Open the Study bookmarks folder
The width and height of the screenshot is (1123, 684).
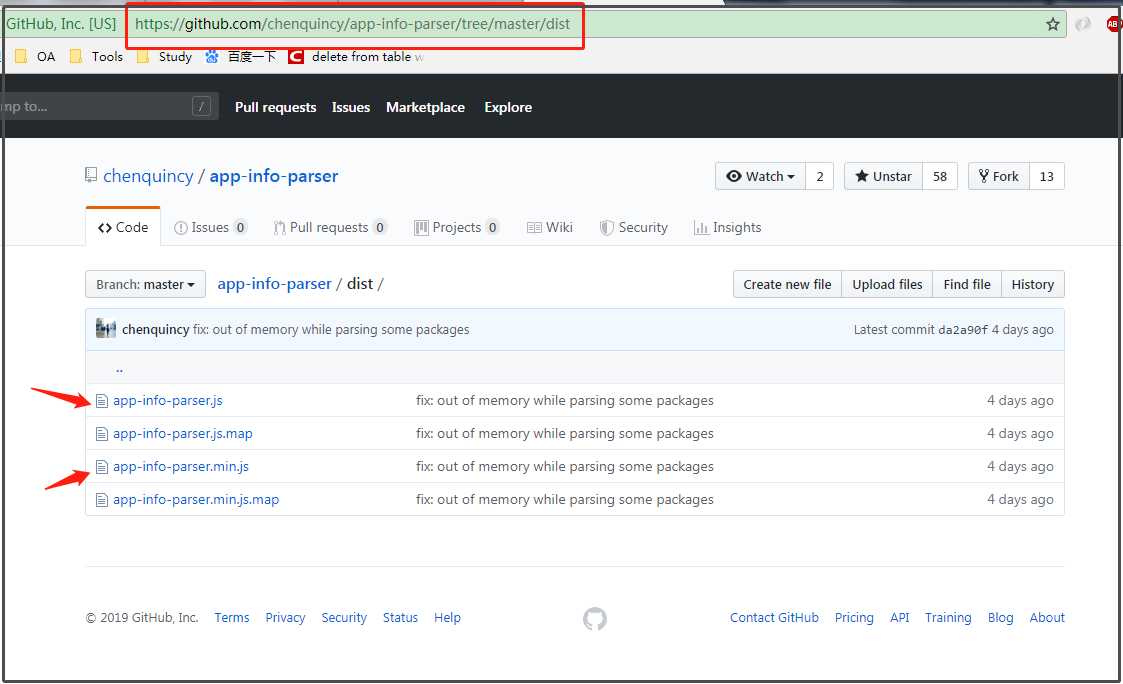point(165,57)
